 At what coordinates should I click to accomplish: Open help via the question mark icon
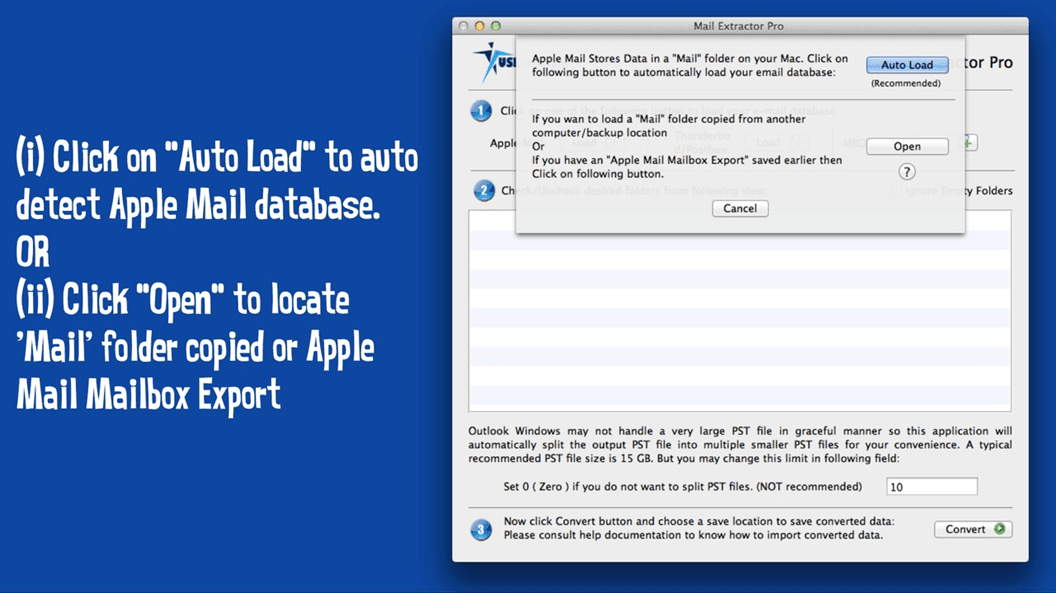906,172
